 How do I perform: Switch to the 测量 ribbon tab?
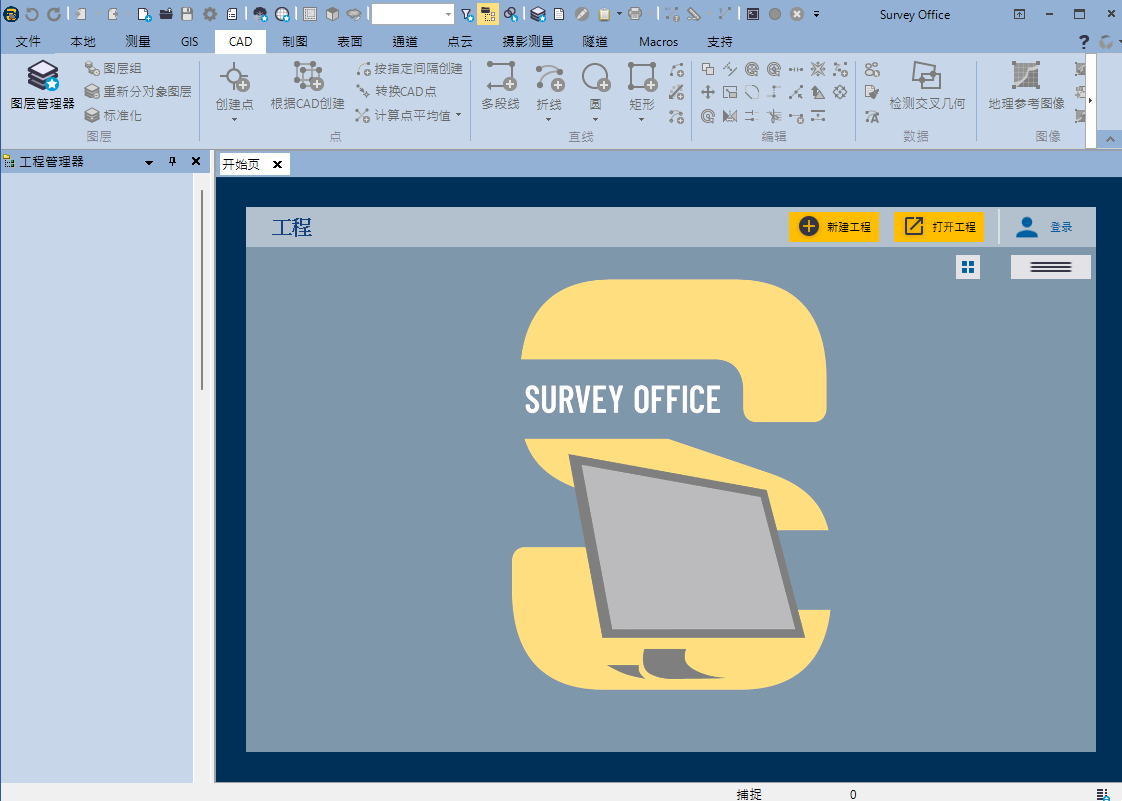[137, 42]
